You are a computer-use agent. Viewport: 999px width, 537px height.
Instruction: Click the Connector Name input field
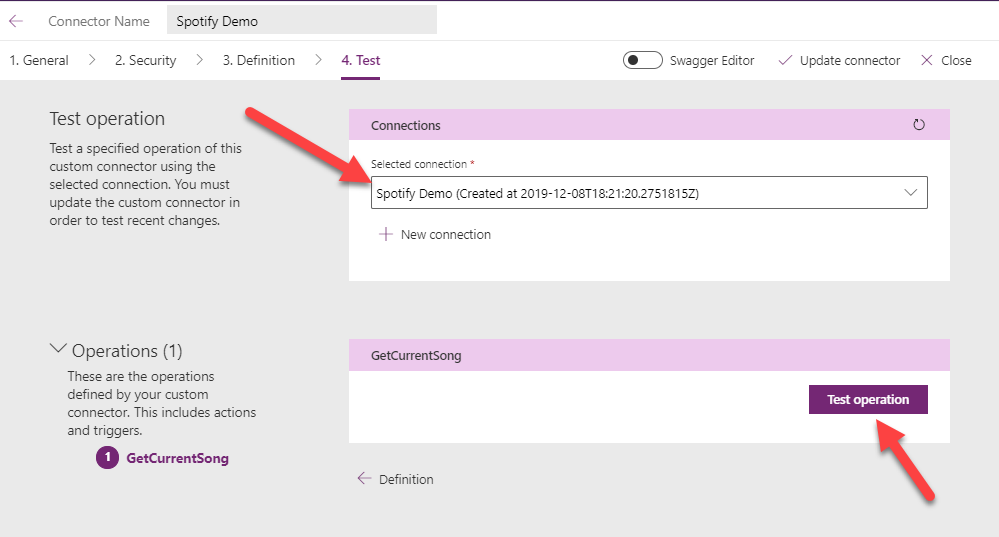coord(300,20)
